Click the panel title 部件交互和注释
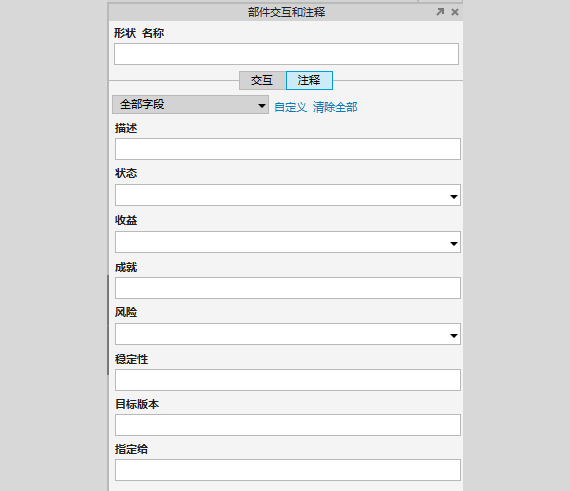570x491 pixels. (x=286, y=12)
